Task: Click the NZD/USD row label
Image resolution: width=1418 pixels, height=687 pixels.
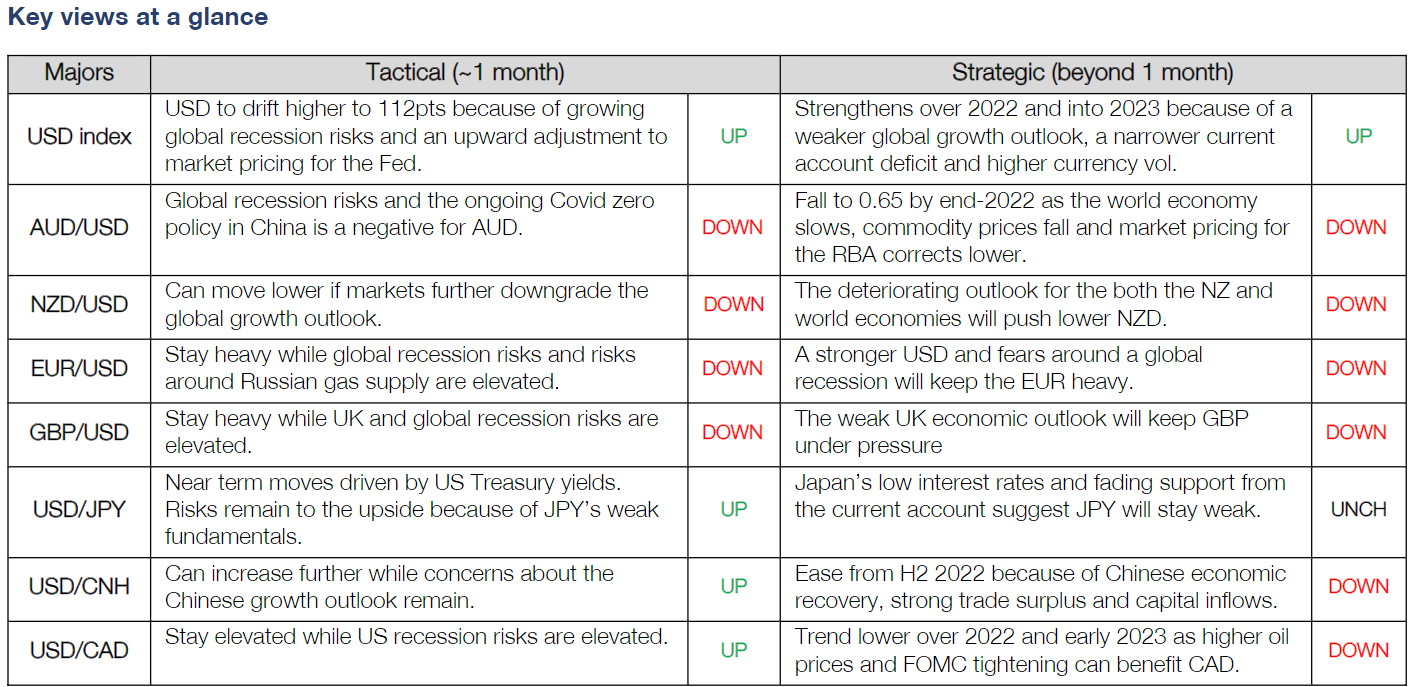Action: [x=79, y=304]
